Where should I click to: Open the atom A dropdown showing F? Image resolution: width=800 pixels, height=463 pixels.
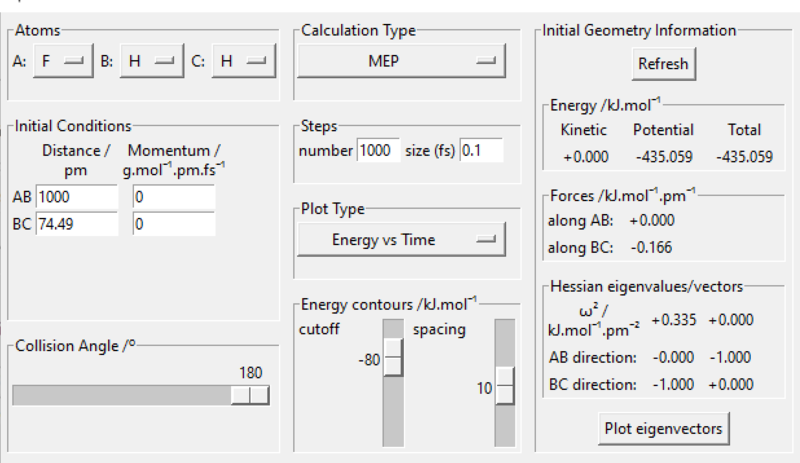pyautogui.click(x=62, y=61)
